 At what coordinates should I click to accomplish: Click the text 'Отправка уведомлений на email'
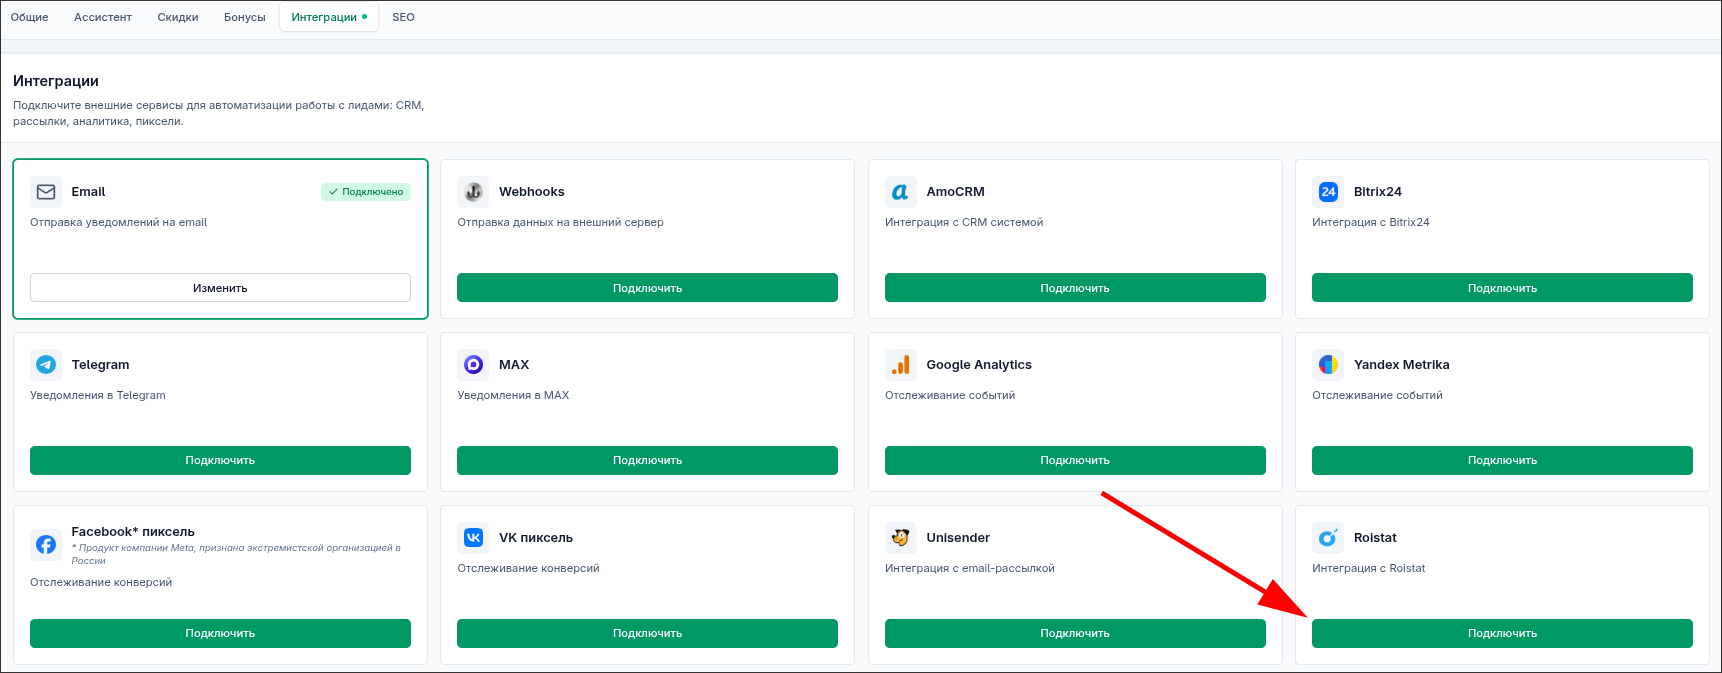(119, 223)
